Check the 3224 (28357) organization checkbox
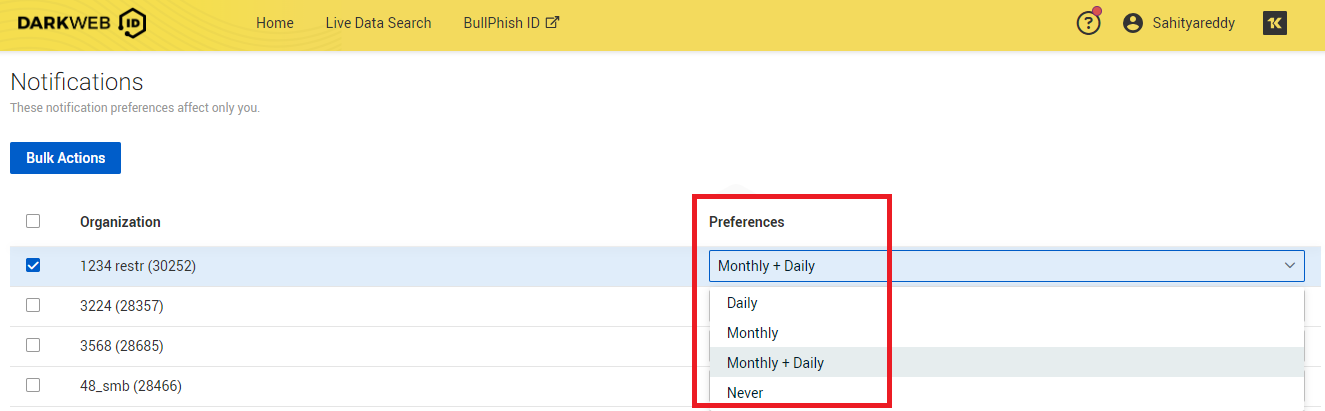Screen dimensions: 1325x411 pos(33,305)
